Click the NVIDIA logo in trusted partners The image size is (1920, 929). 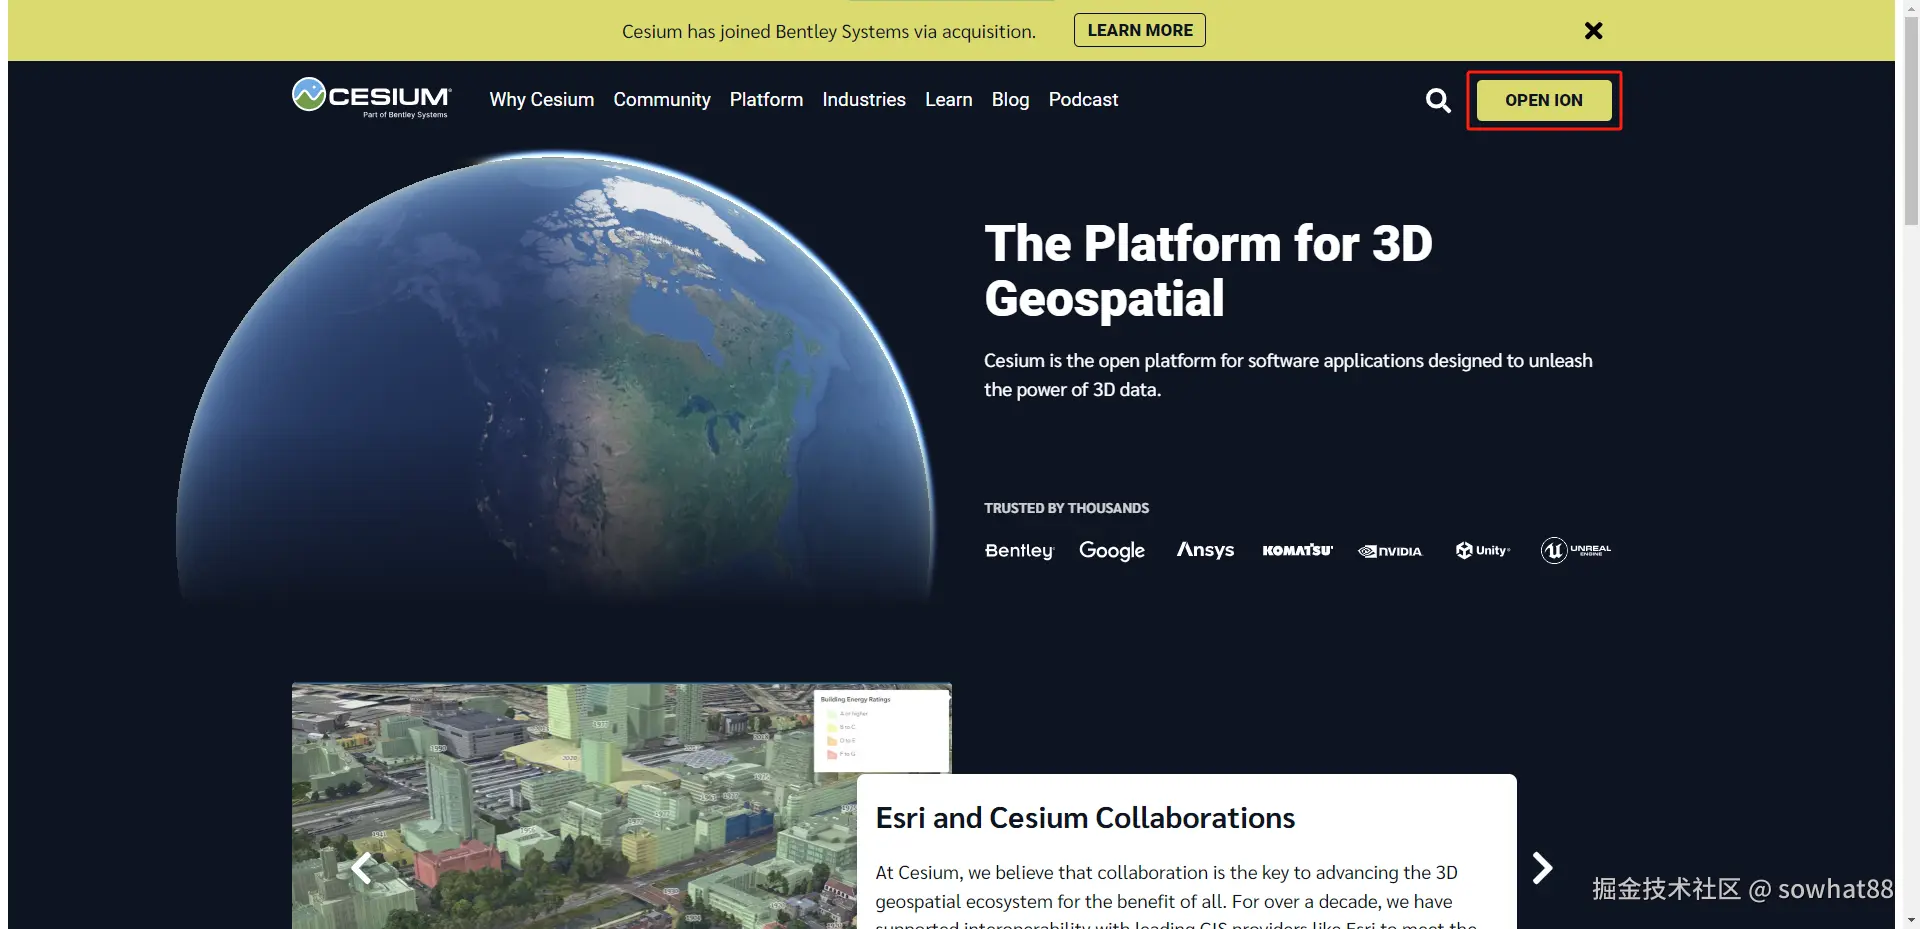coord(1390,551)
